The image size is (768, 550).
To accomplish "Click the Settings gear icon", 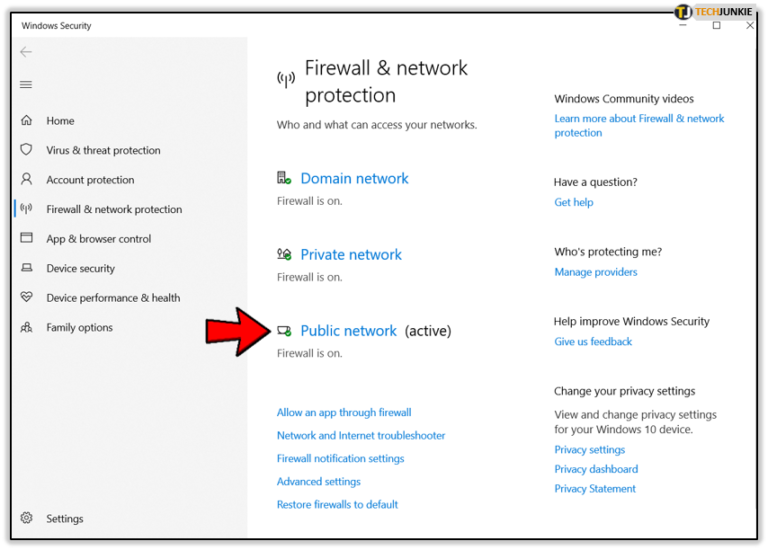I will click(x=27, y=518).
